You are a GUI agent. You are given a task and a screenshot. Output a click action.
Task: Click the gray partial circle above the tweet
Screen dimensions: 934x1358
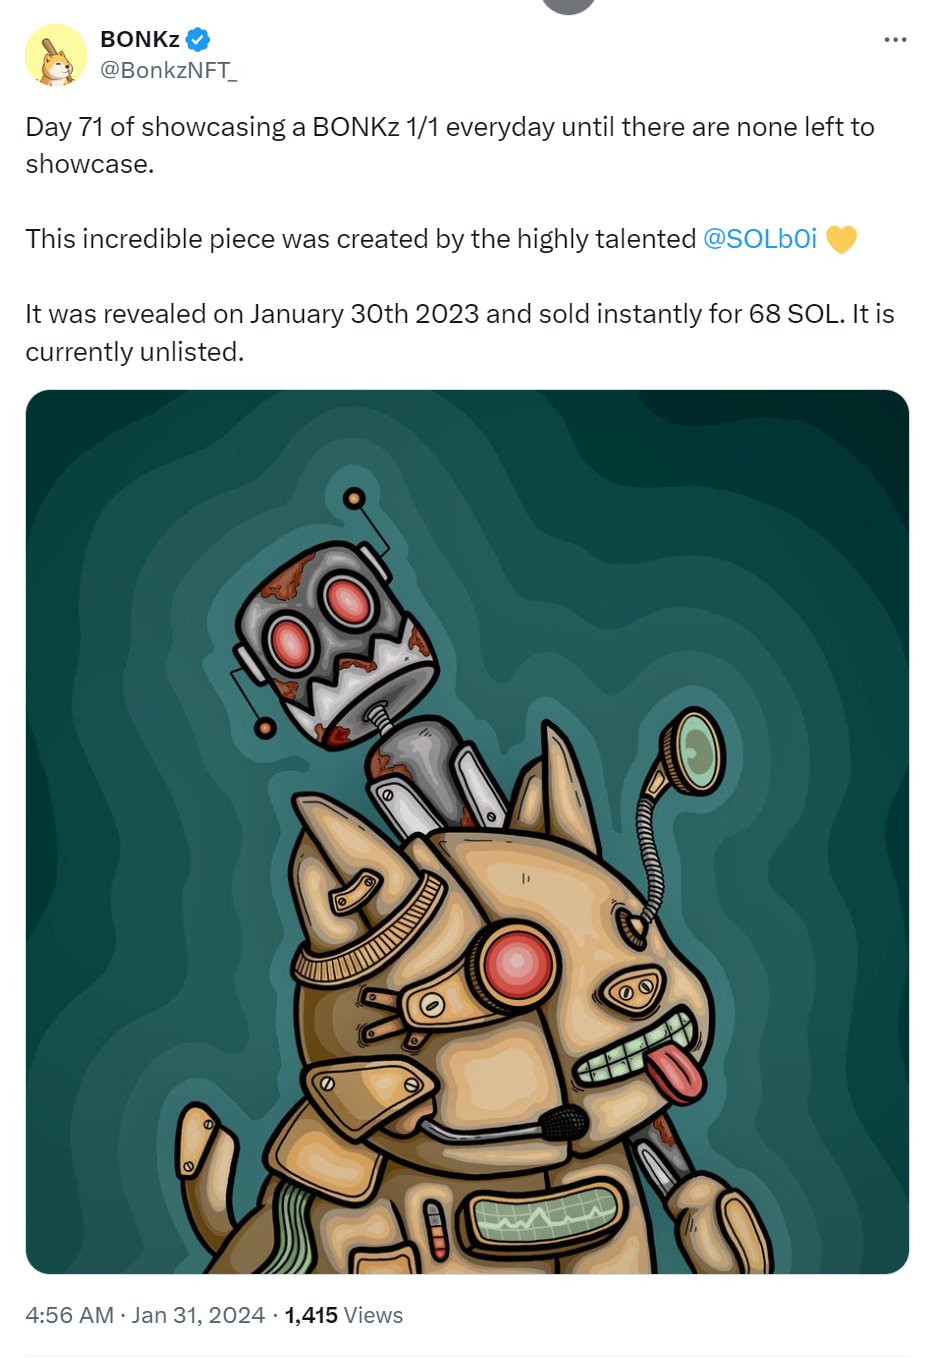click(568, 6)
